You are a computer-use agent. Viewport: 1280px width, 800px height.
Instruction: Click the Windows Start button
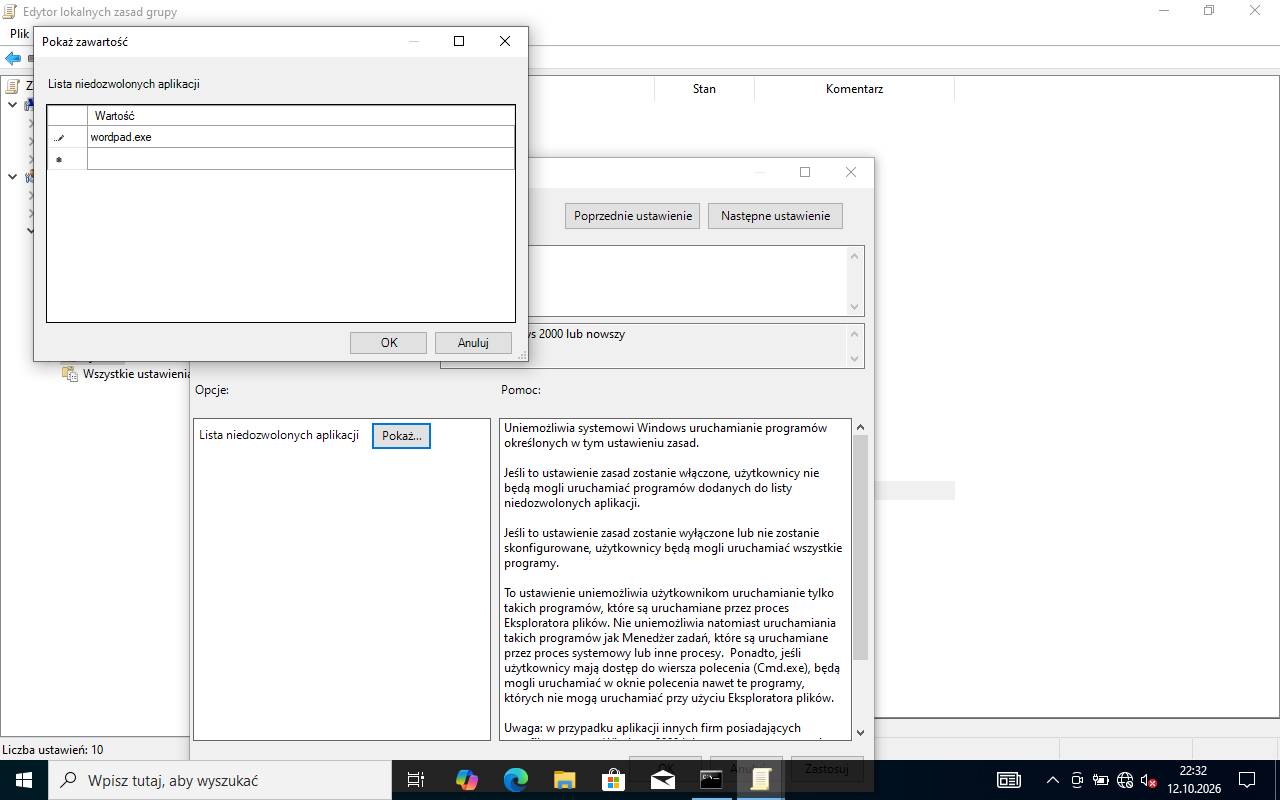point(23,780)
